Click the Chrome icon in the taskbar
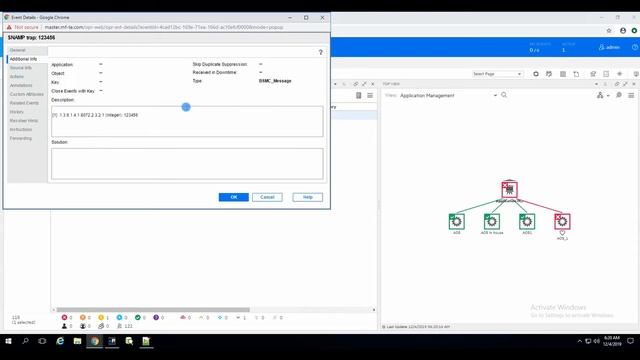 click(95, 341)
